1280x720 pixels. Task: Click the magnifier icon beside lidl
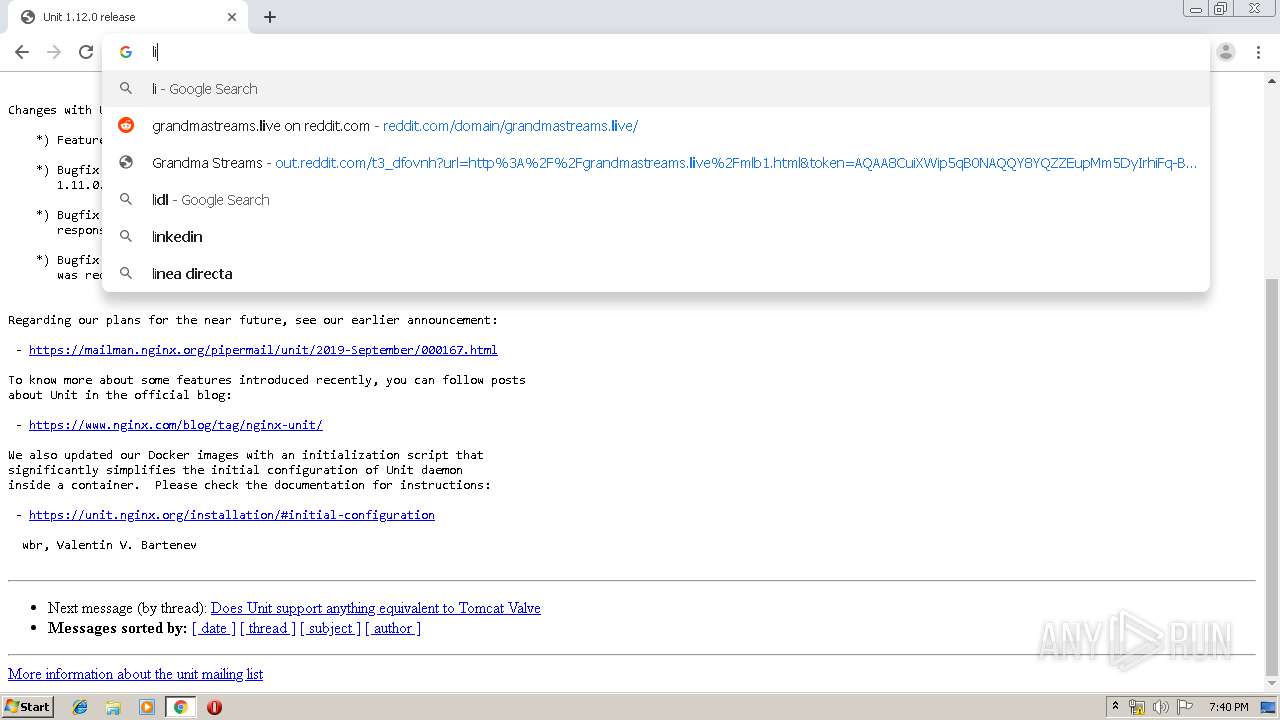coord(126,199)
